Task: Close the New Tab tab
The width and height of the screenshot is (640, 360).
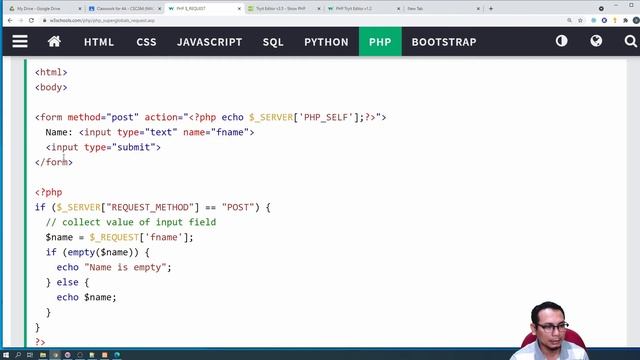Action: 478,9
